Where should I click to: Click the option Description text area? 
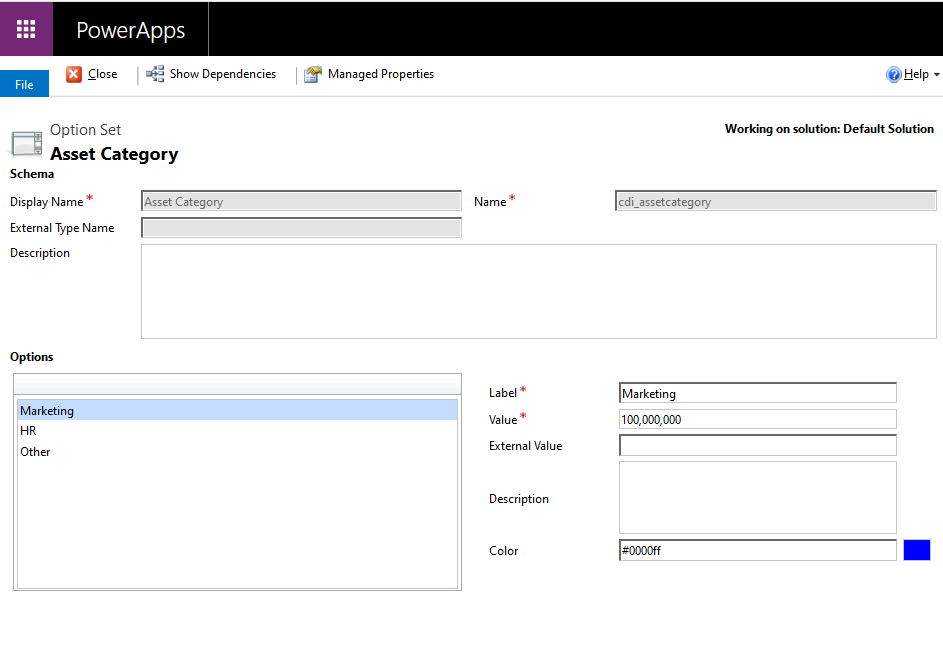tap(758, 497)
